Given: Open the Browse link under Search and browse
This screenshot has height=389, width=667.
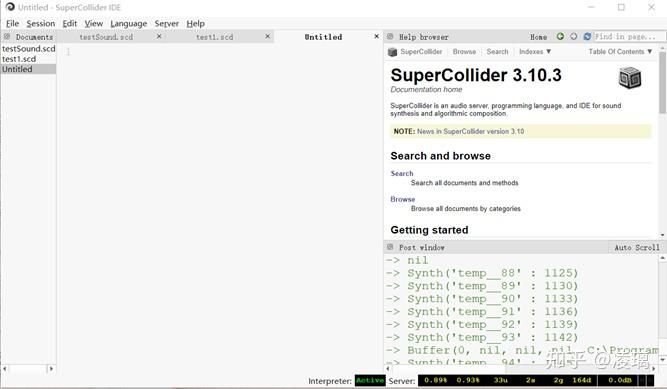Looking at the screenshot, I should tap(402, 199).
